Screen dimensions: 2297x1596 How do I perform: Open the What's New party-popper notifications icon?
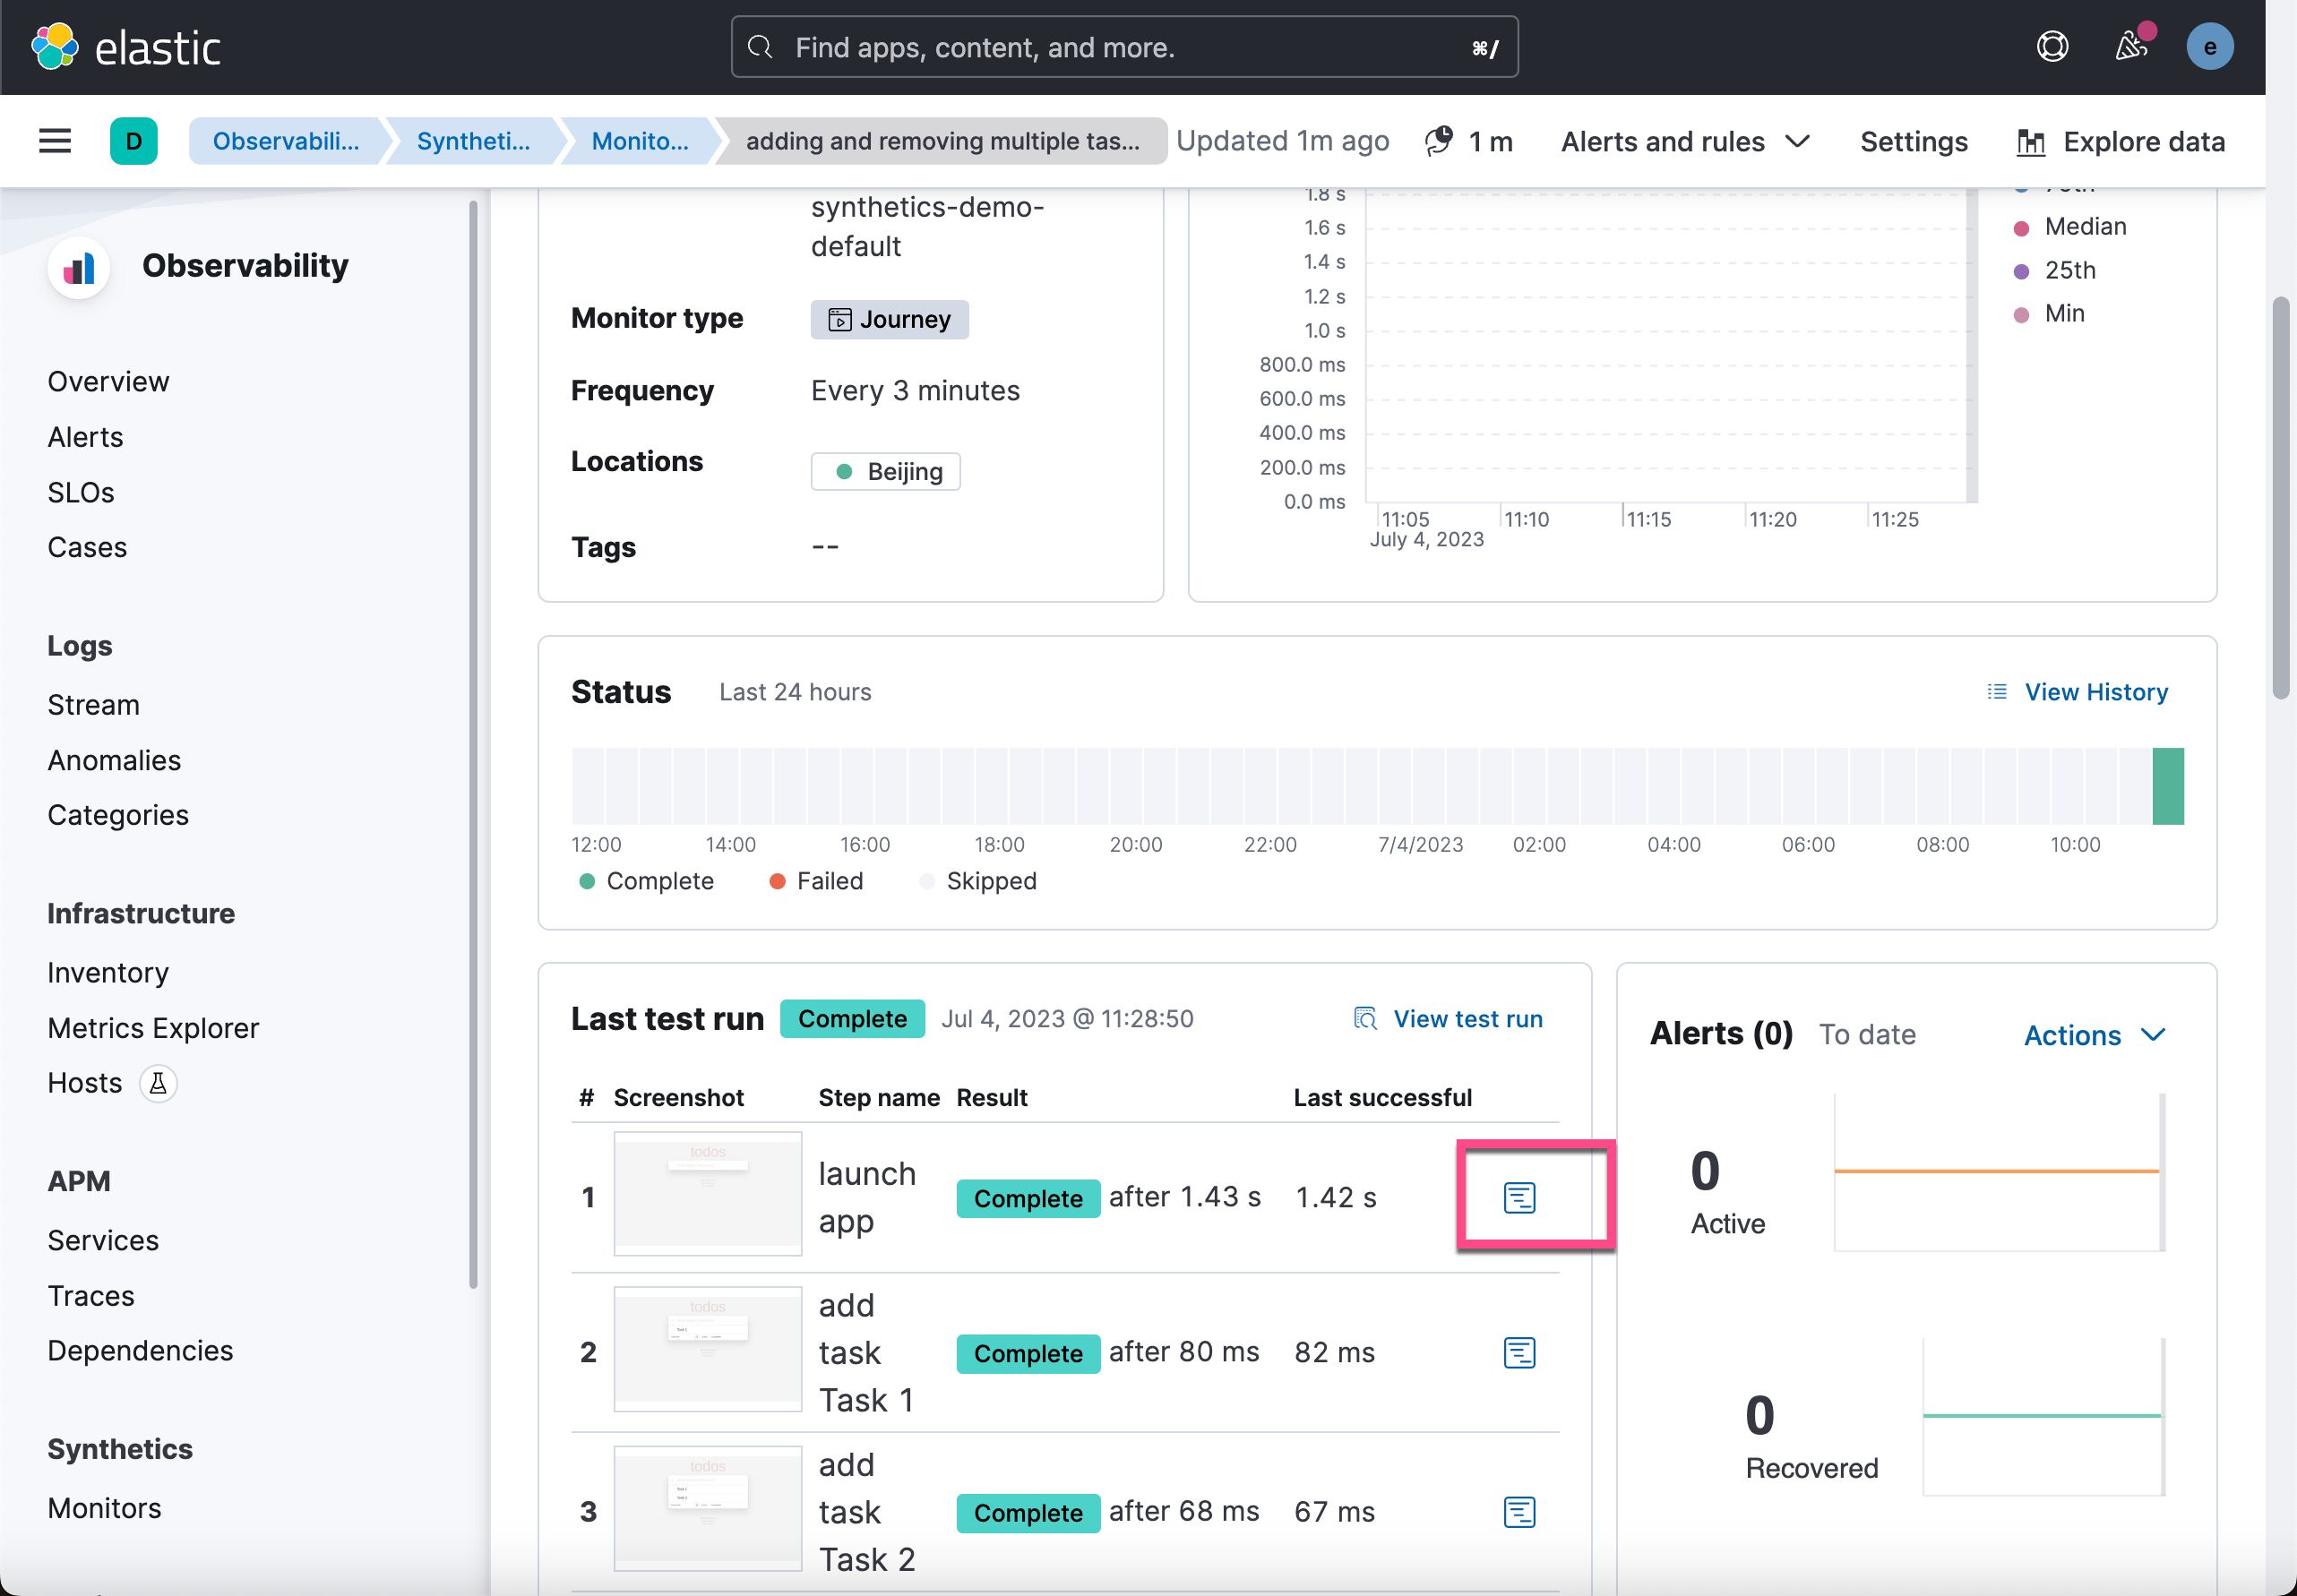2131,46
